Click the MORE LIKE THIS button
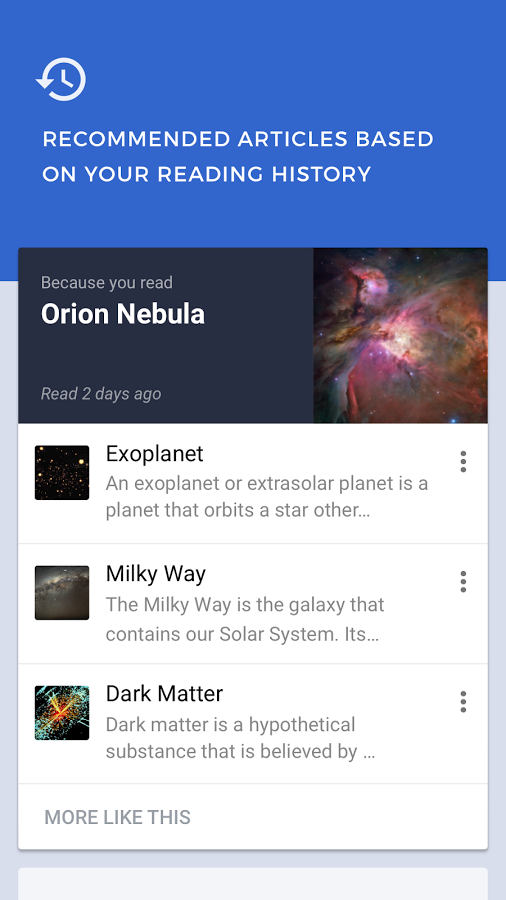Viewport: 506px width, 900px height. [x=118, y=817]
